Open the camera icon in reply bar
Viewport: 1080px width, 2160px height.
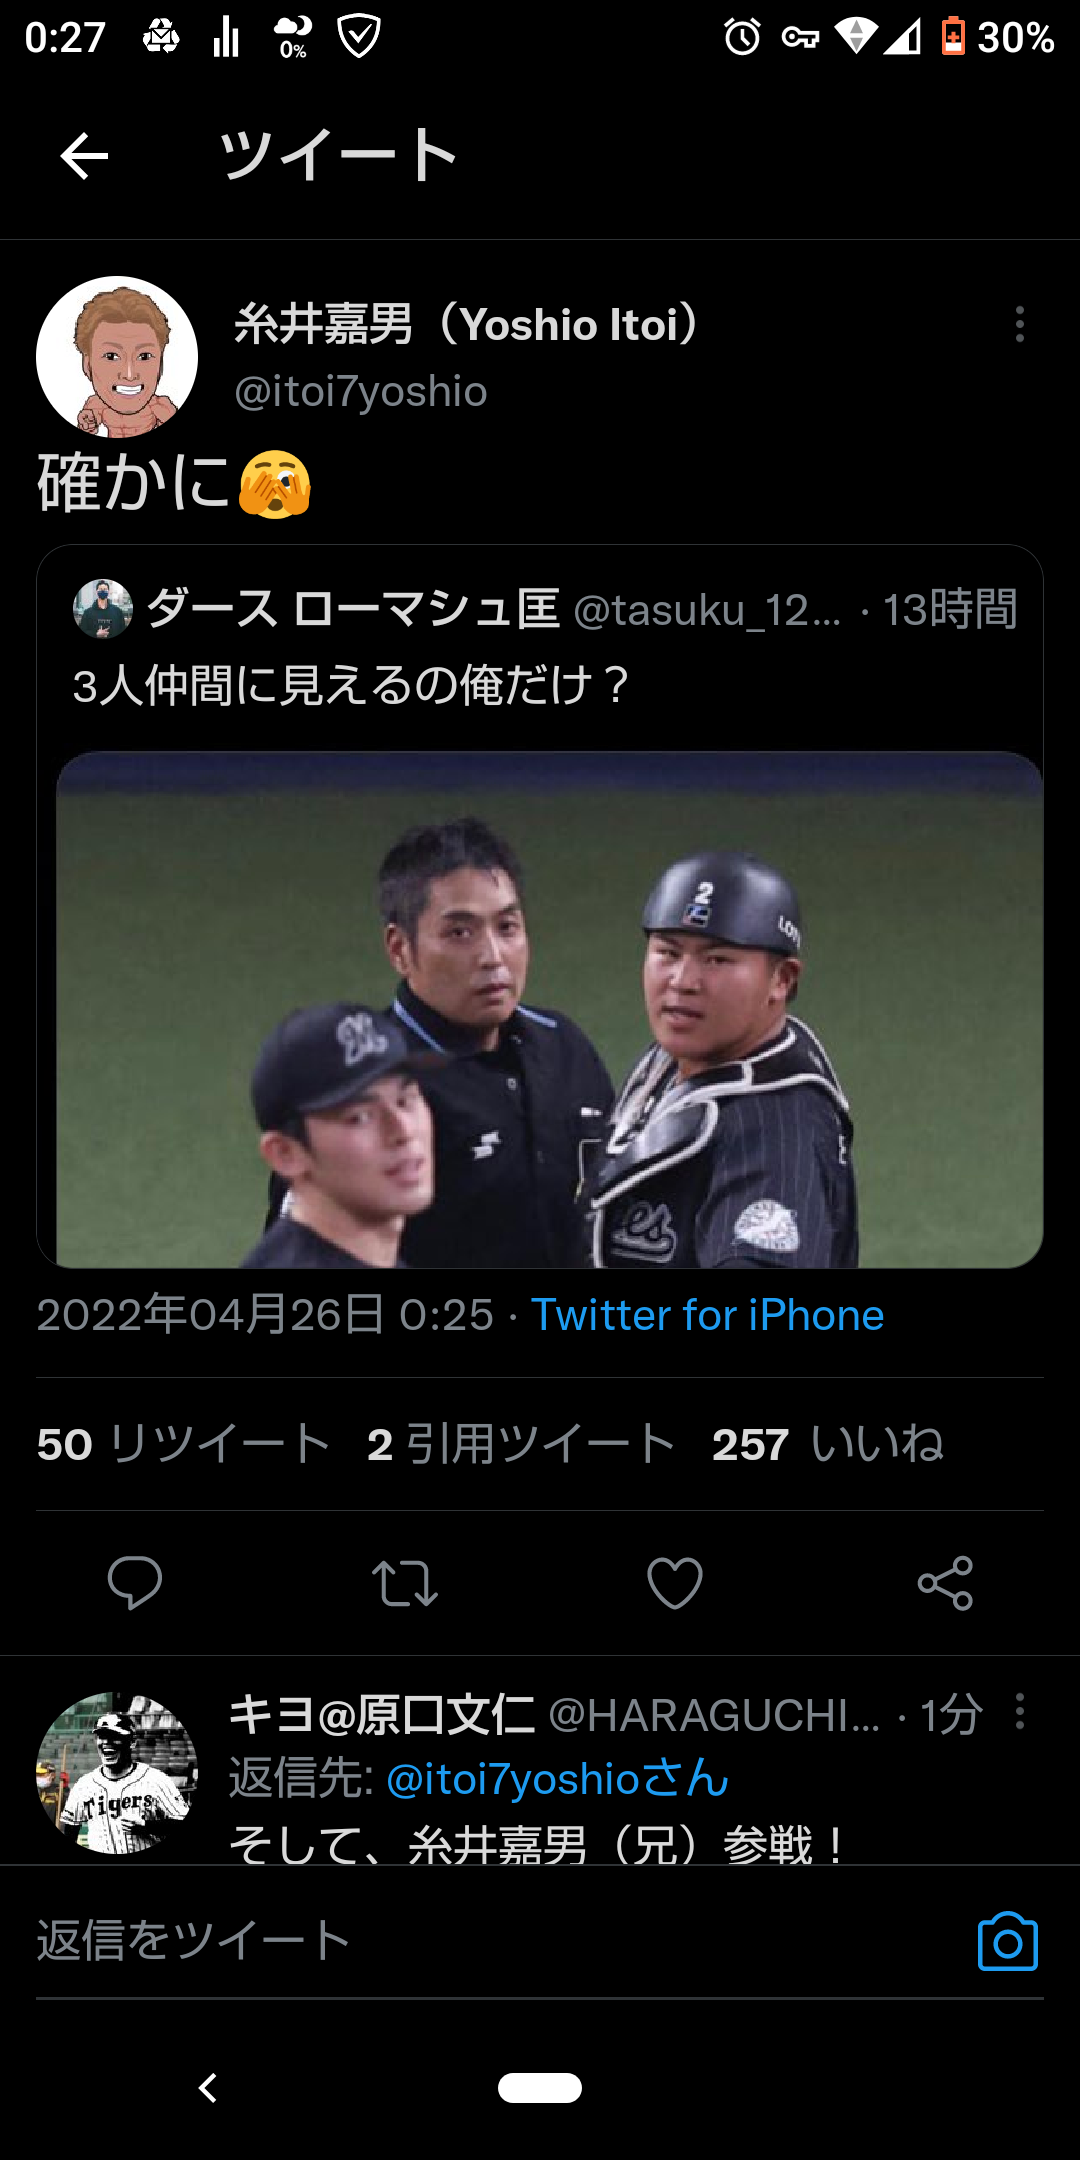[1007, 1941]
